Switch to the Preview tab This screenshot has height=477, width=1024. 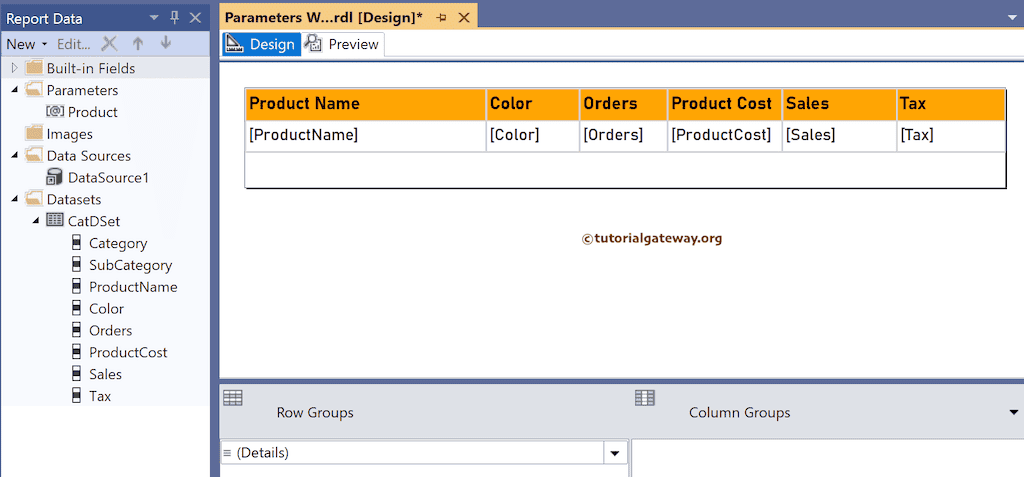(343, 44)
